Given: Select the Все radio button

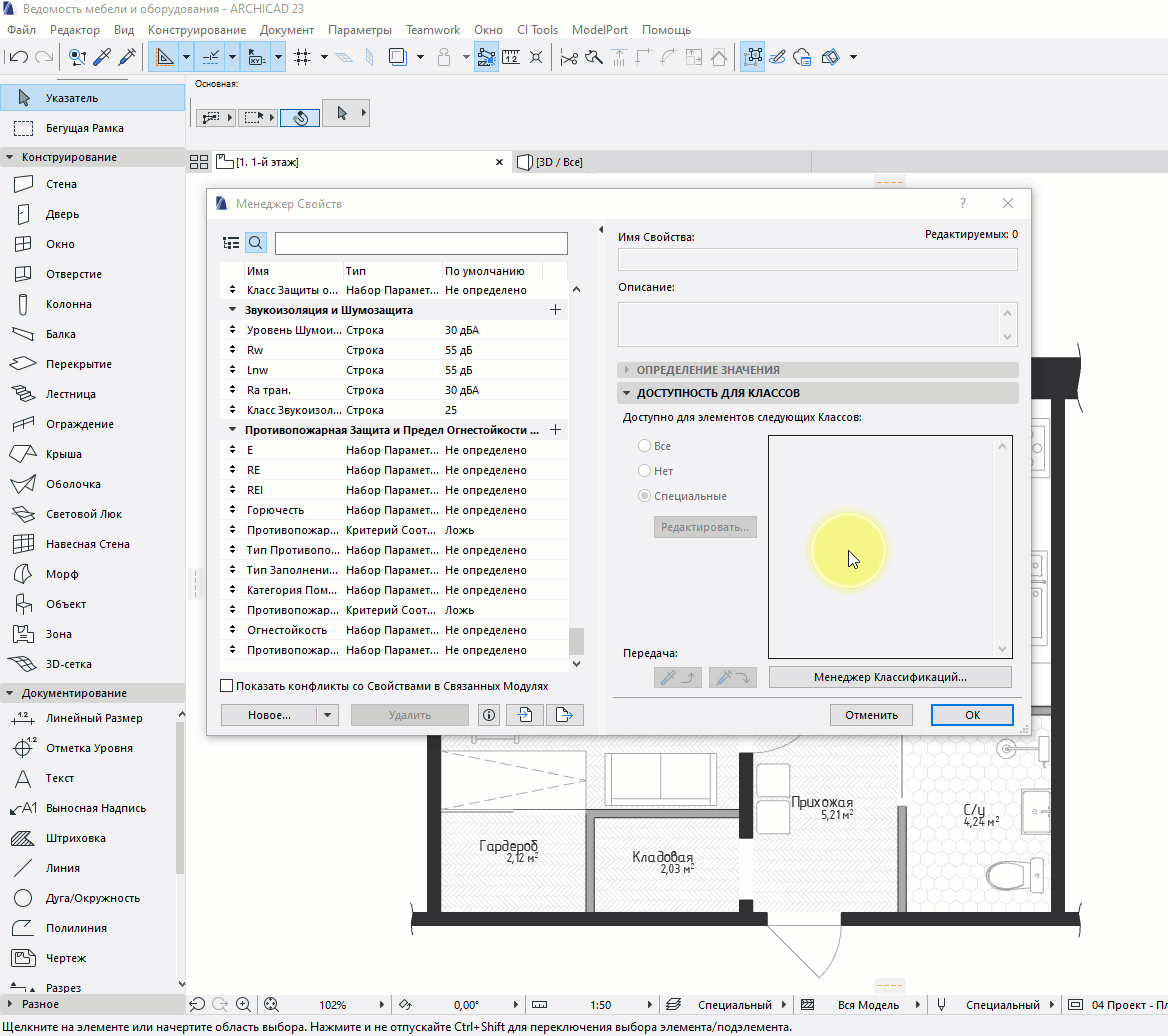Looking at the screenshot, I should (645, 446).
